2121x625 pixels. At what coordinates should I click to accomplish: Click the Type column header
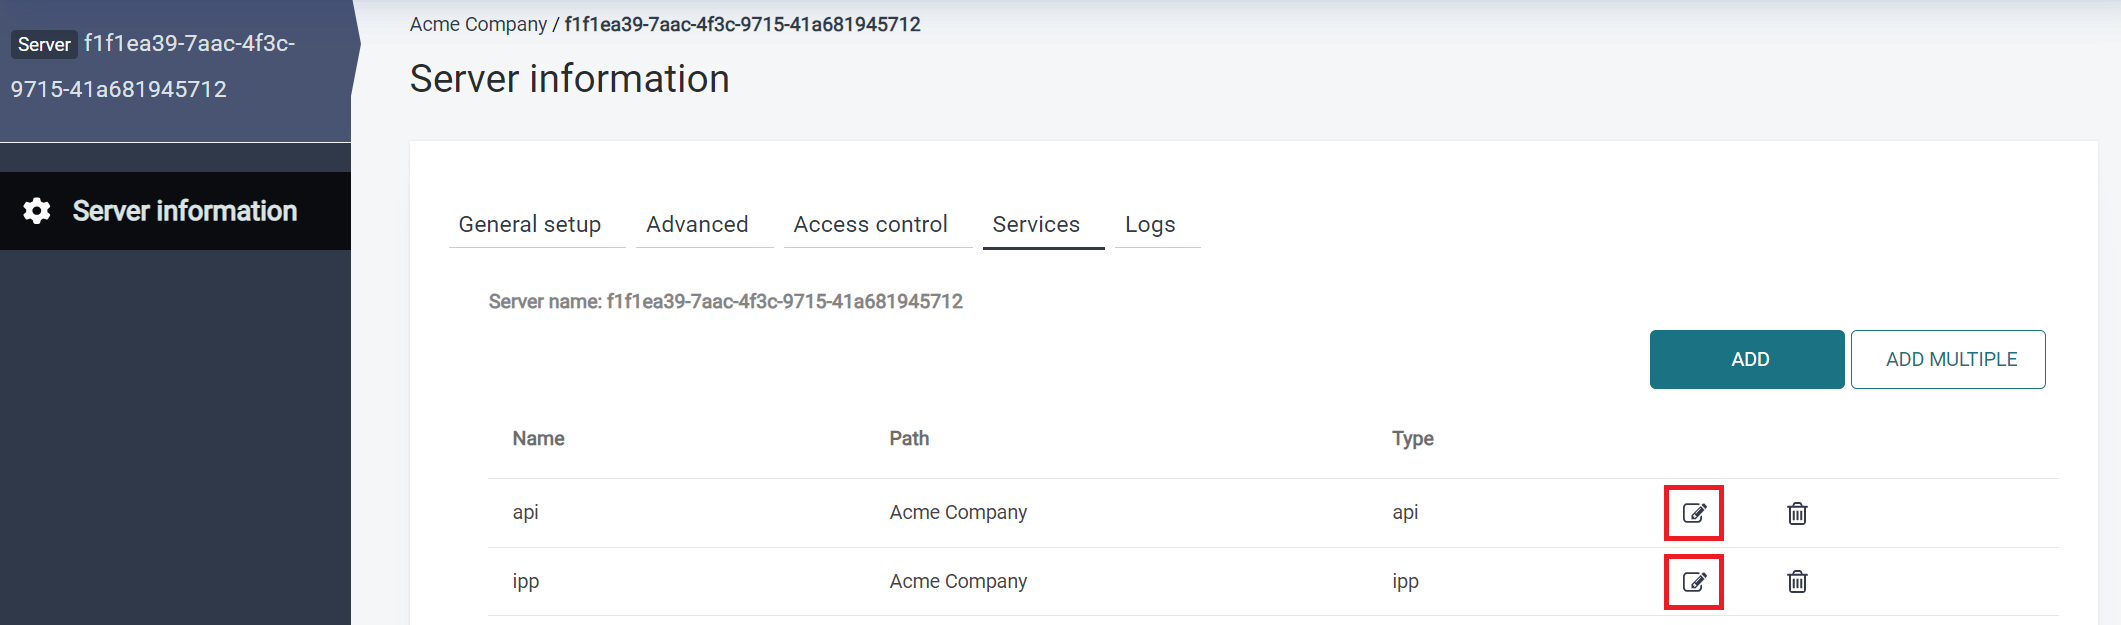(x=1412, y=439)
